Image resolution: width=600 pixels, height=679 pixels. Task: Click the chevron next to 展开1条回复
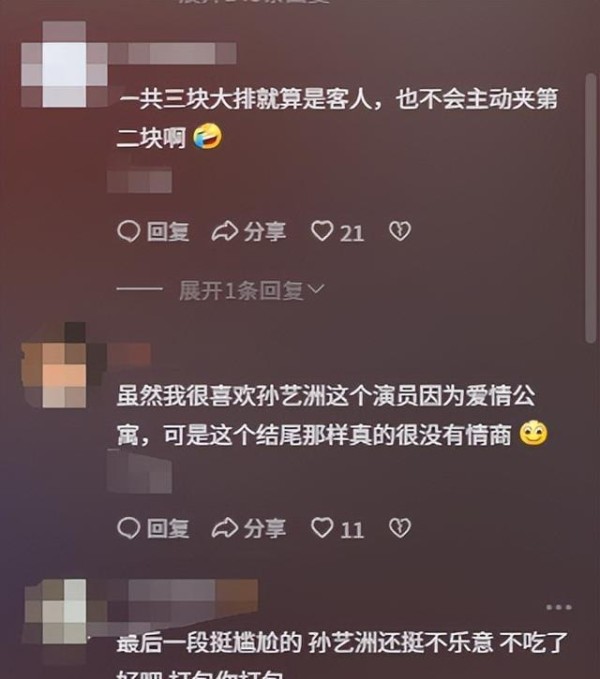pos(316,289)
